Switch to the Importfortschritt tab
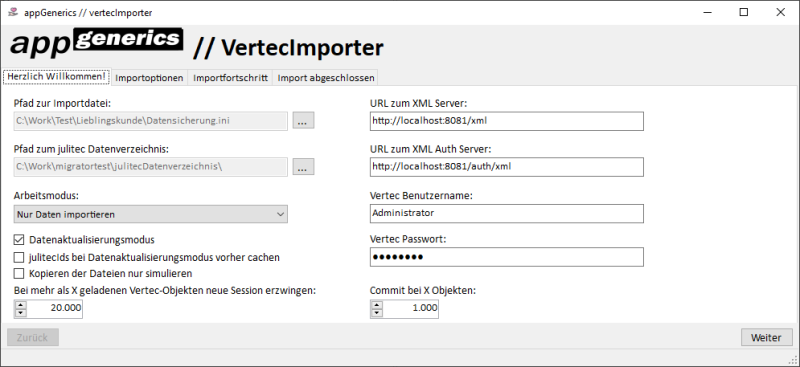800x367 pixels. tap(230, 78)
